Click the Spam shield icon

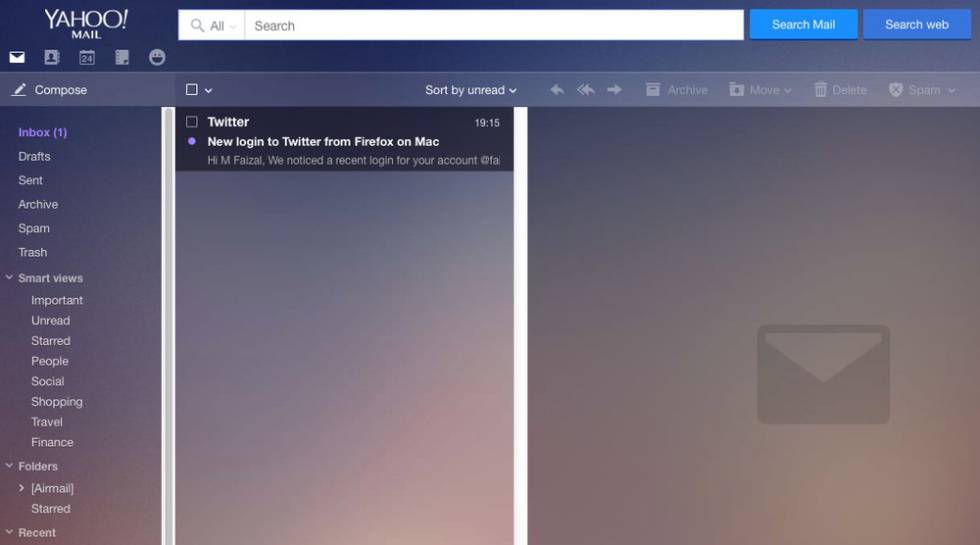point(896,90)
